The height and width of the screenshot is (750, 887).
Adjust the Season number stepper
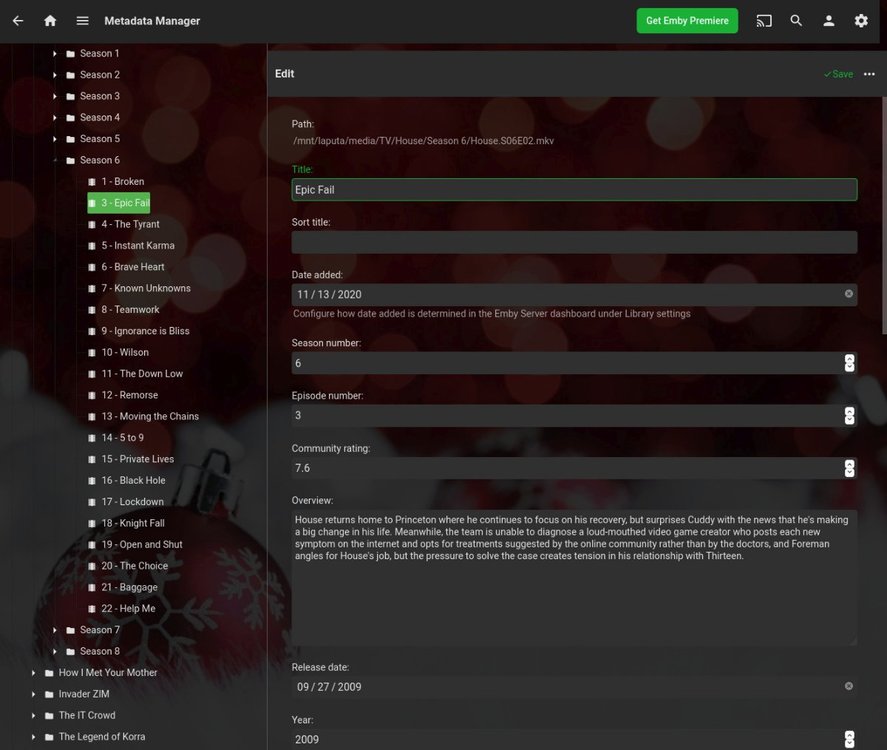(849, 363)
